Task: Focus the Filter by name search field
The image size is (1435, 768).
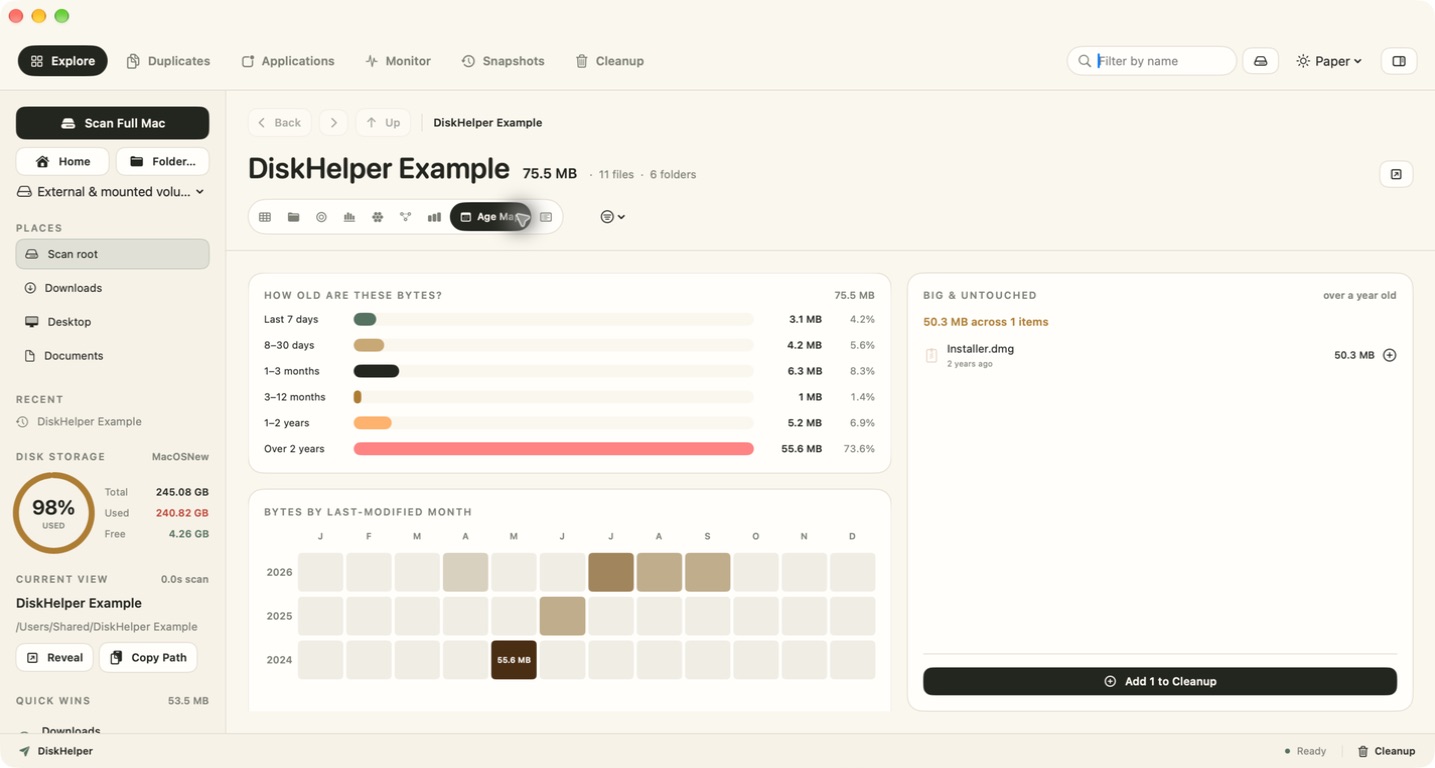Action: pyautogui.click(x=1152, y=61)
